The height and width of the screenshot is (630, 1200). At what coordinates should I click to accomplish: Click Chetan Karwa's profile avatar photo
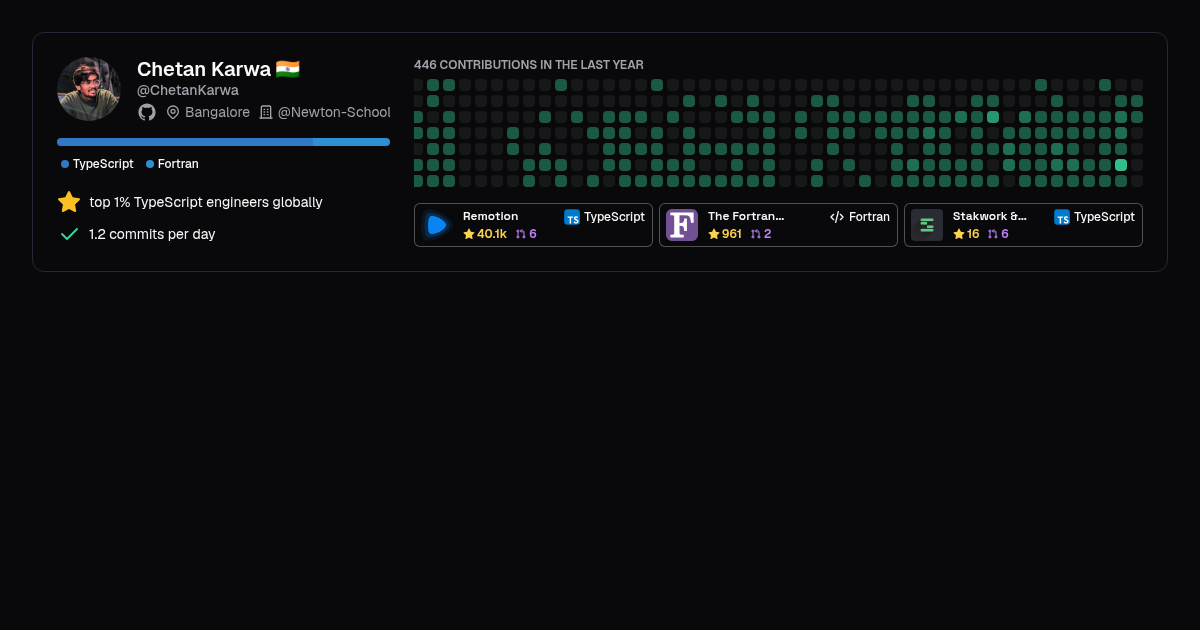tap(89, 89)
